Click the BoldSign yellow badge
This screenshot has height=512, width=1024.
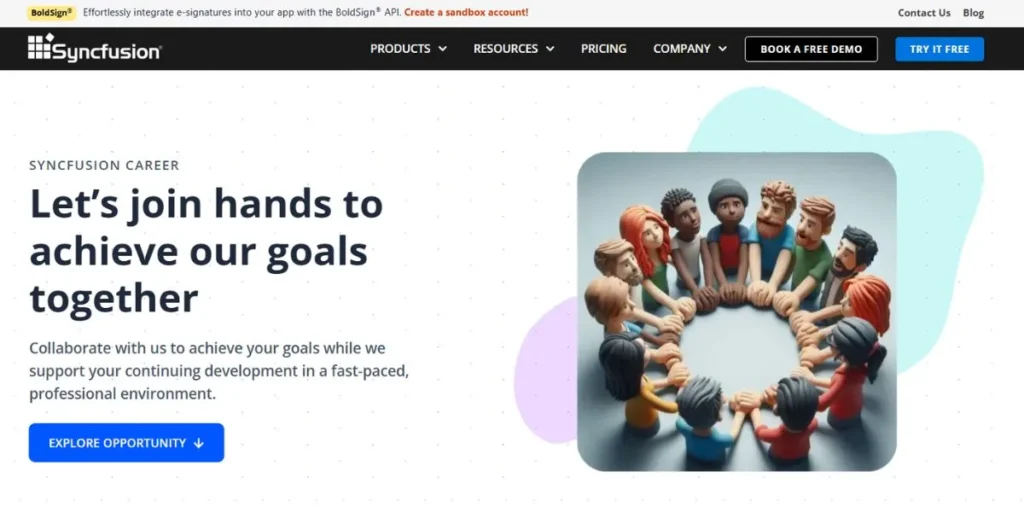(x=52, y=12)
